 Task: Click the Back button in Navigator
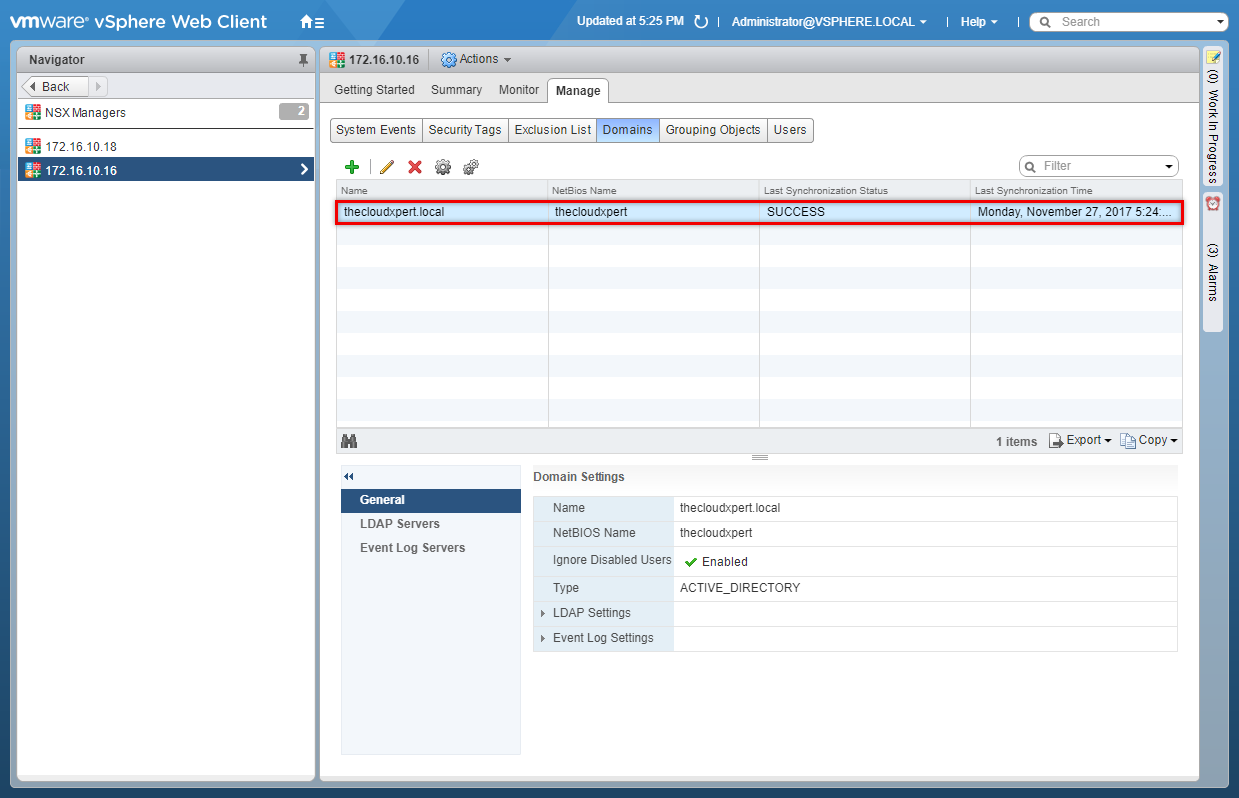(55, 87)
